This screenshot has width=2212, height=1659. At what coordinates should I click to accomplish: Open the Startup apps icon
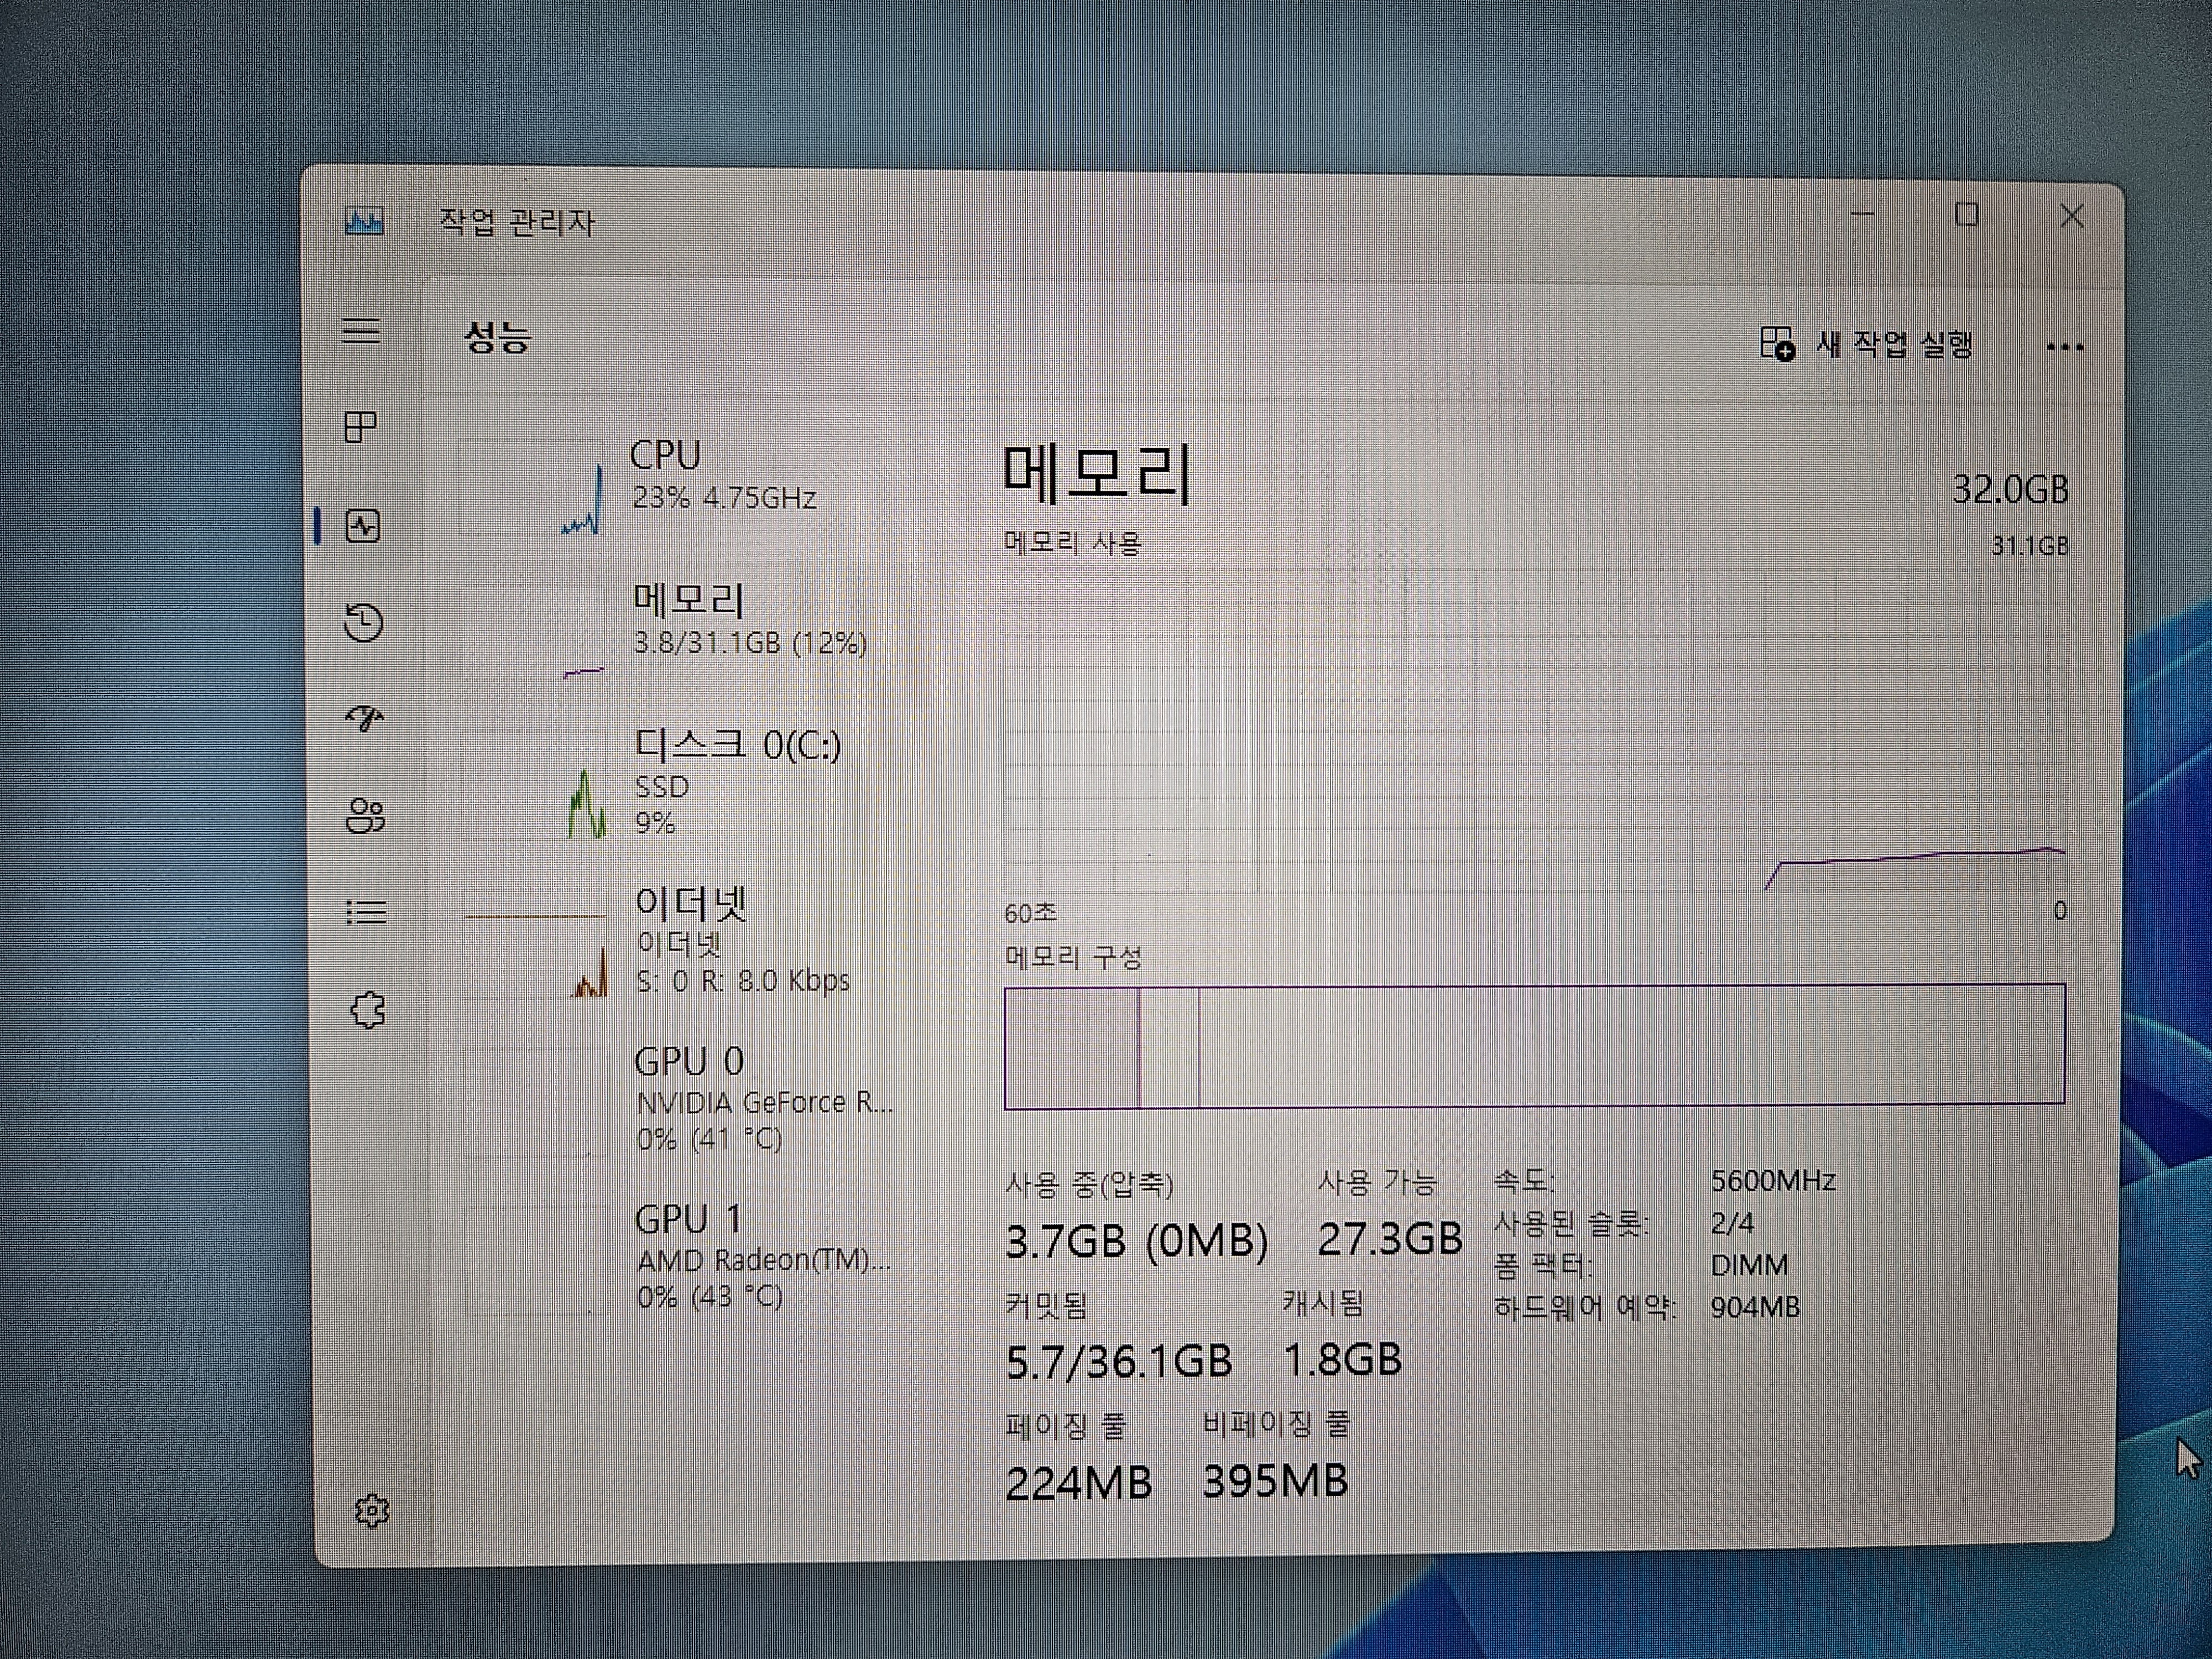pyautogui.click(x=365, y=718)
